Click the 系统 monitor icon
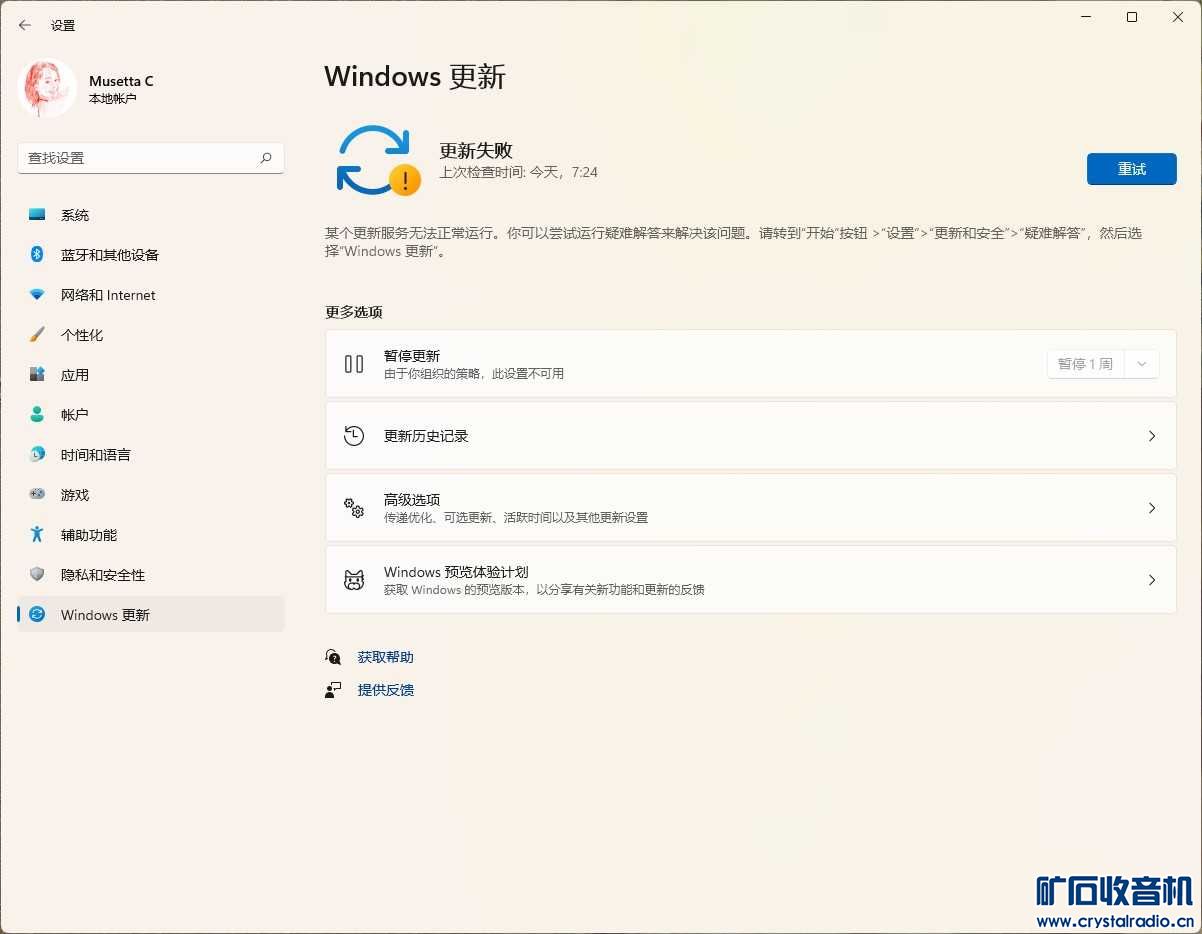 click(x=37, y=215)
